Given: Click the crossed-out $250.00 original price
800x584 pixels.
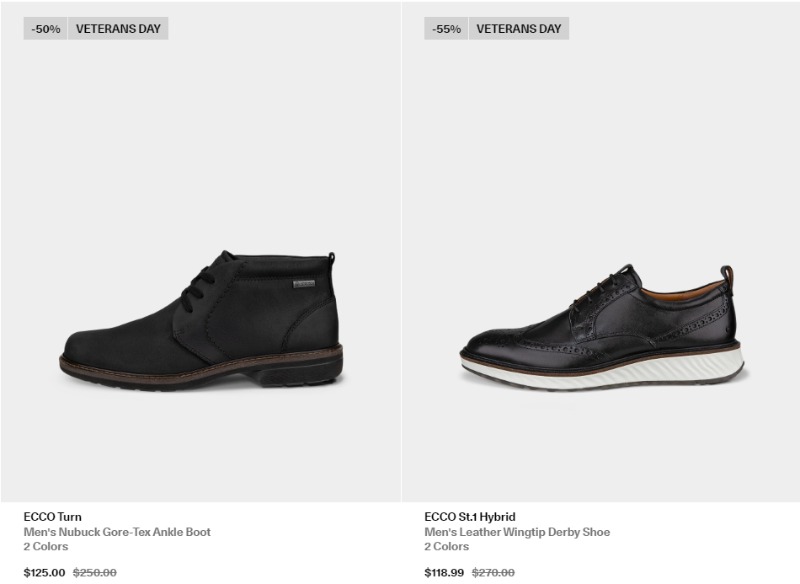Looking at the screenshot, I should (95, 572).
